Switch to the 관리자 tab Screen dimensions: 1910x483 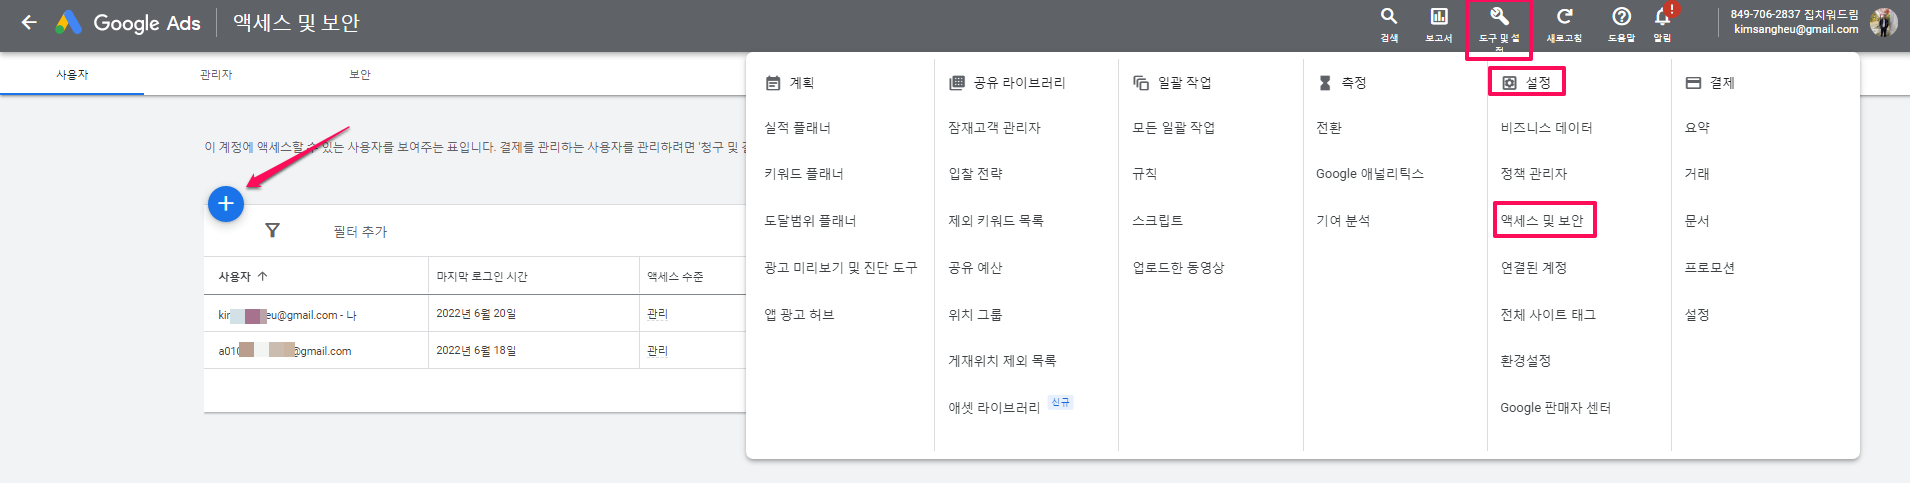[216, 75]
